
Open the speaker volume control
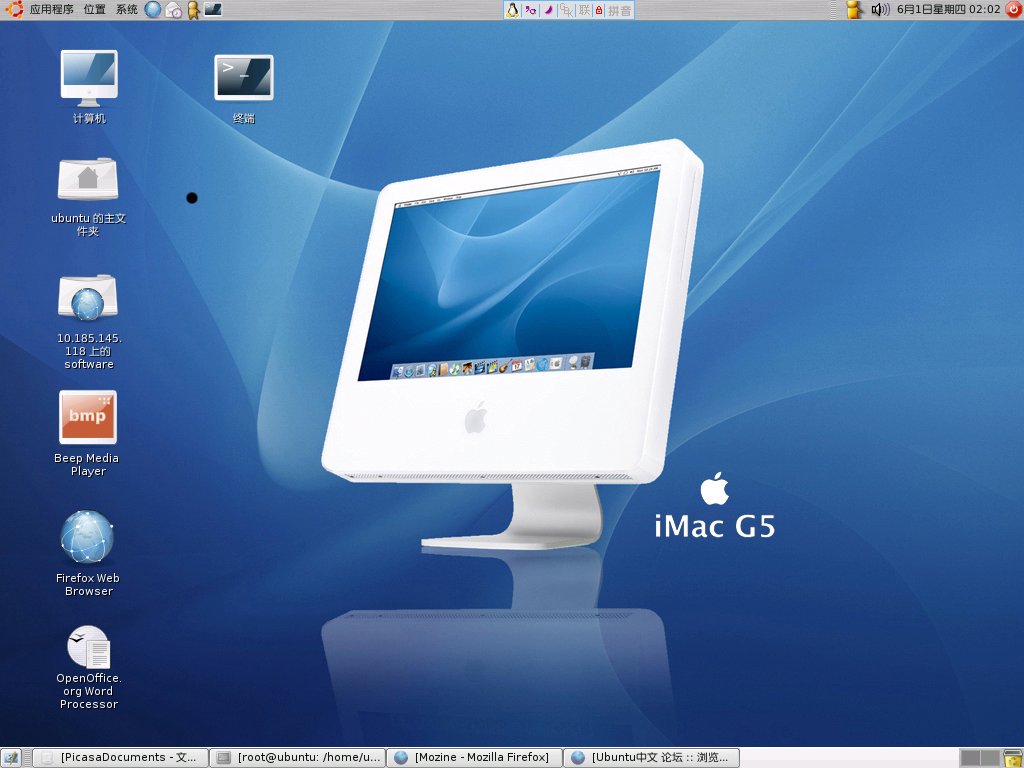pos(880,9)
